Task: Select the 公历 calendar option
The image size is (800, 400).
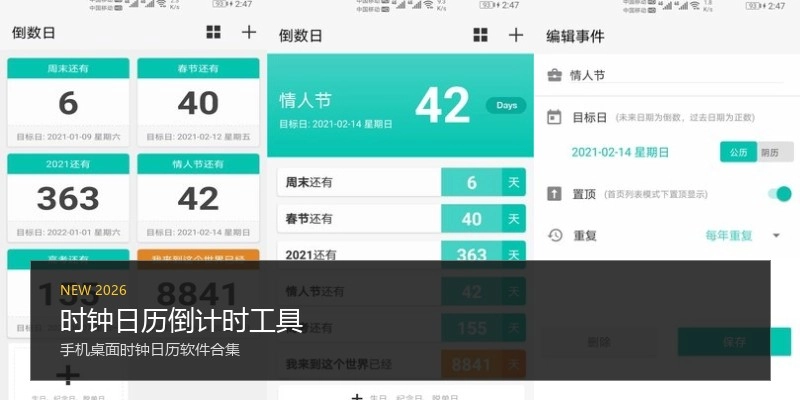Action: click(737, 152)
